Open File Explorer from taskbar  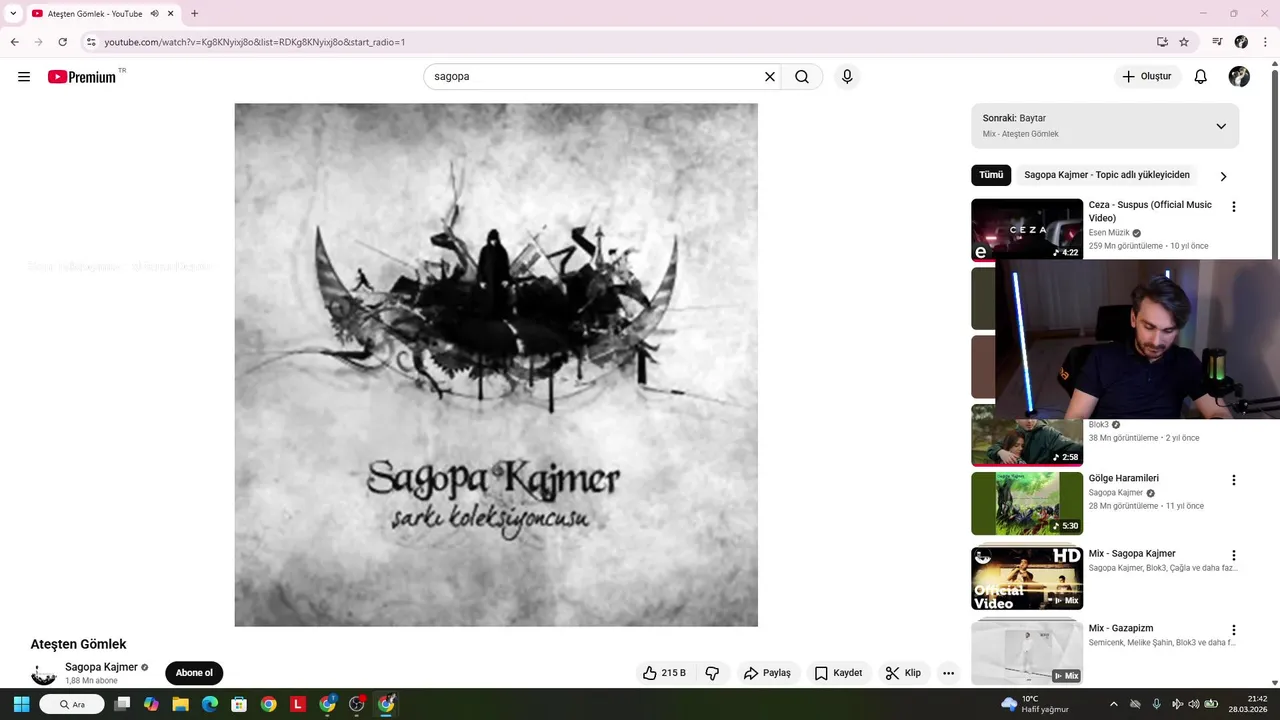point(181,704)
